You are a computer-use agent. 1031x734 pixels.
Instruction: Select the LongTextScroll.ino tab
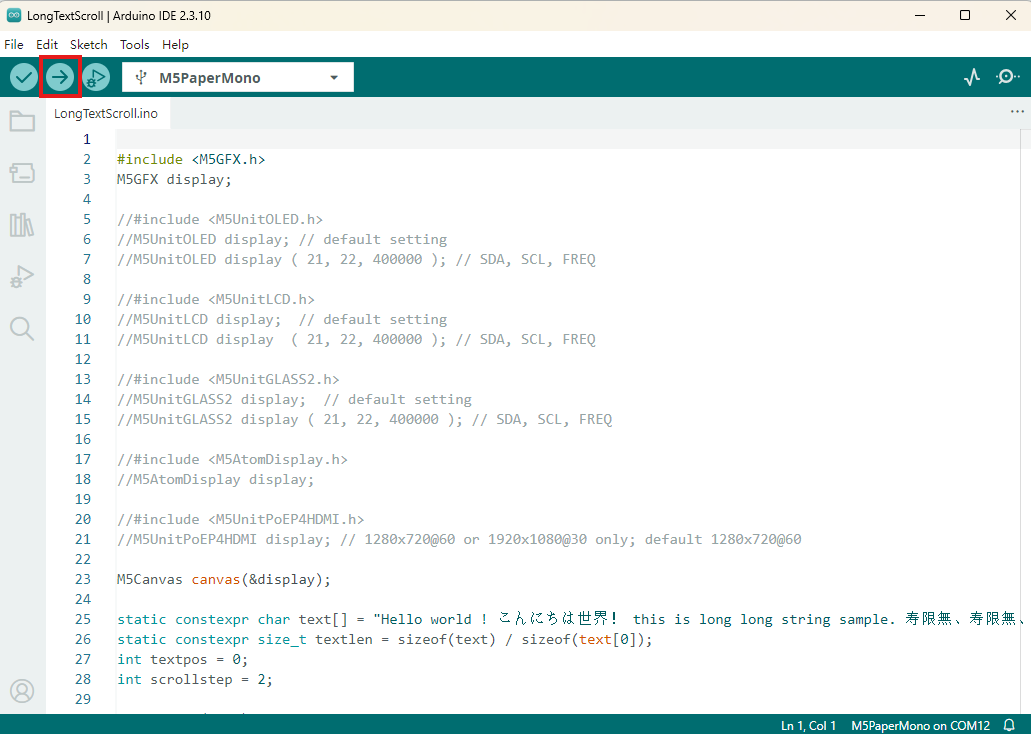[106, 113]
